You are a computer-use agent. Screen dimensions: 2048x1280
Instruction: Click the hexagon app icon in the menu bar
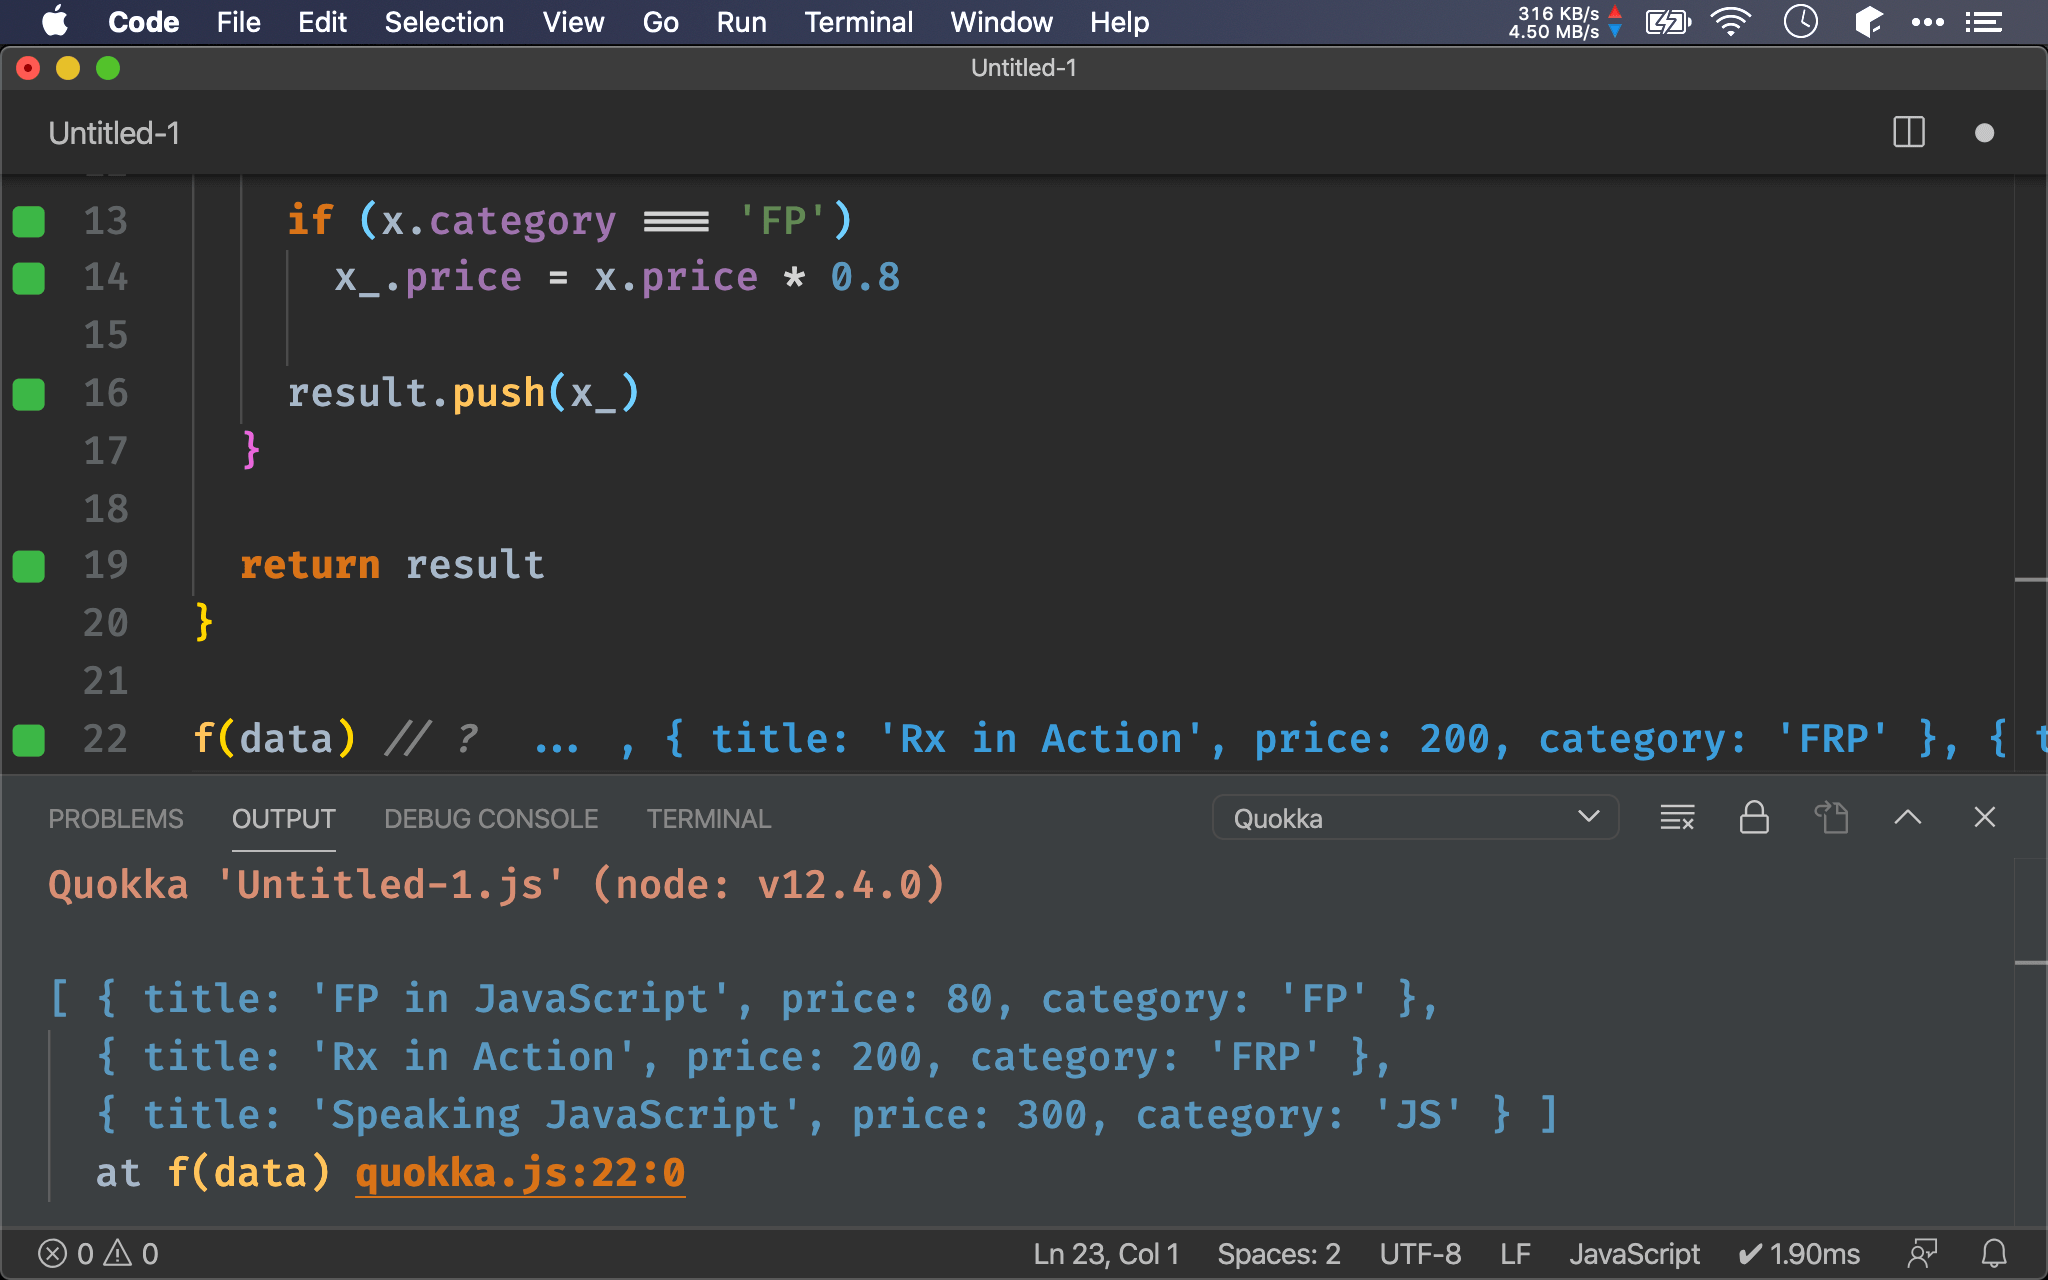[1868, 22]
